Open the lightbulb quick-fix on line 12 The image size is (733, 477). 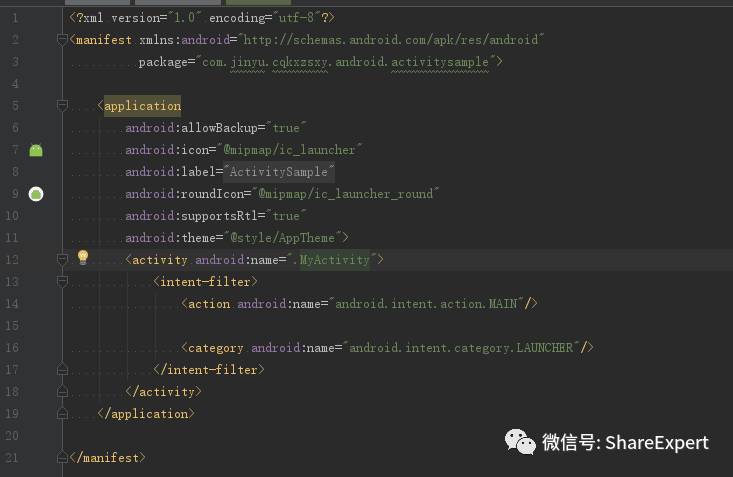83,257
